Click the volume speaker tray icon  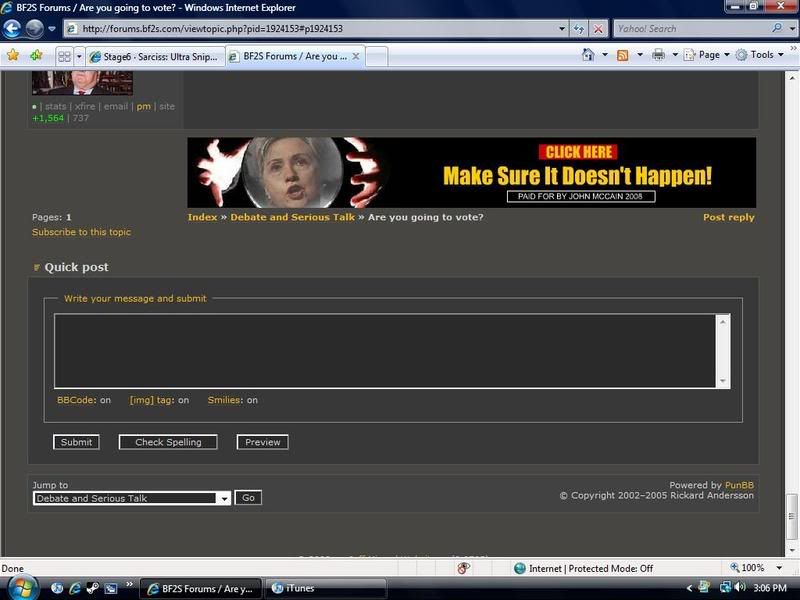coord(740,588)
